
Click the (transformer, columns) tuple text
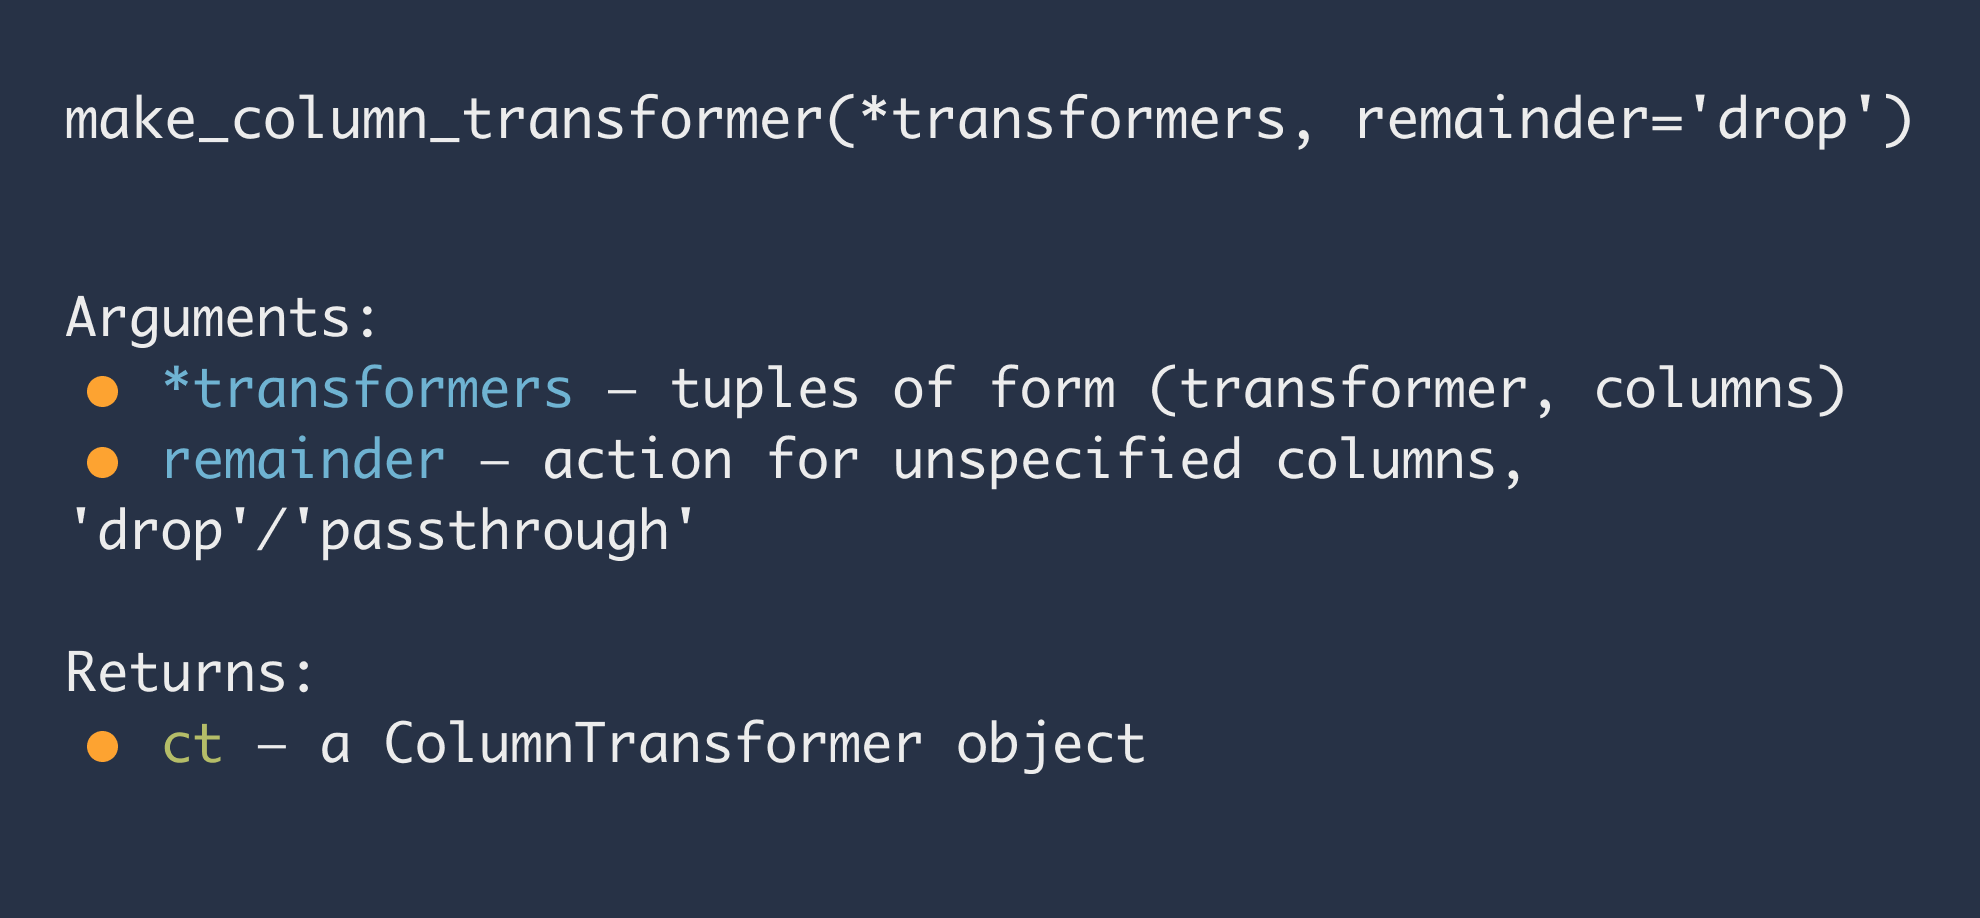1497,389
